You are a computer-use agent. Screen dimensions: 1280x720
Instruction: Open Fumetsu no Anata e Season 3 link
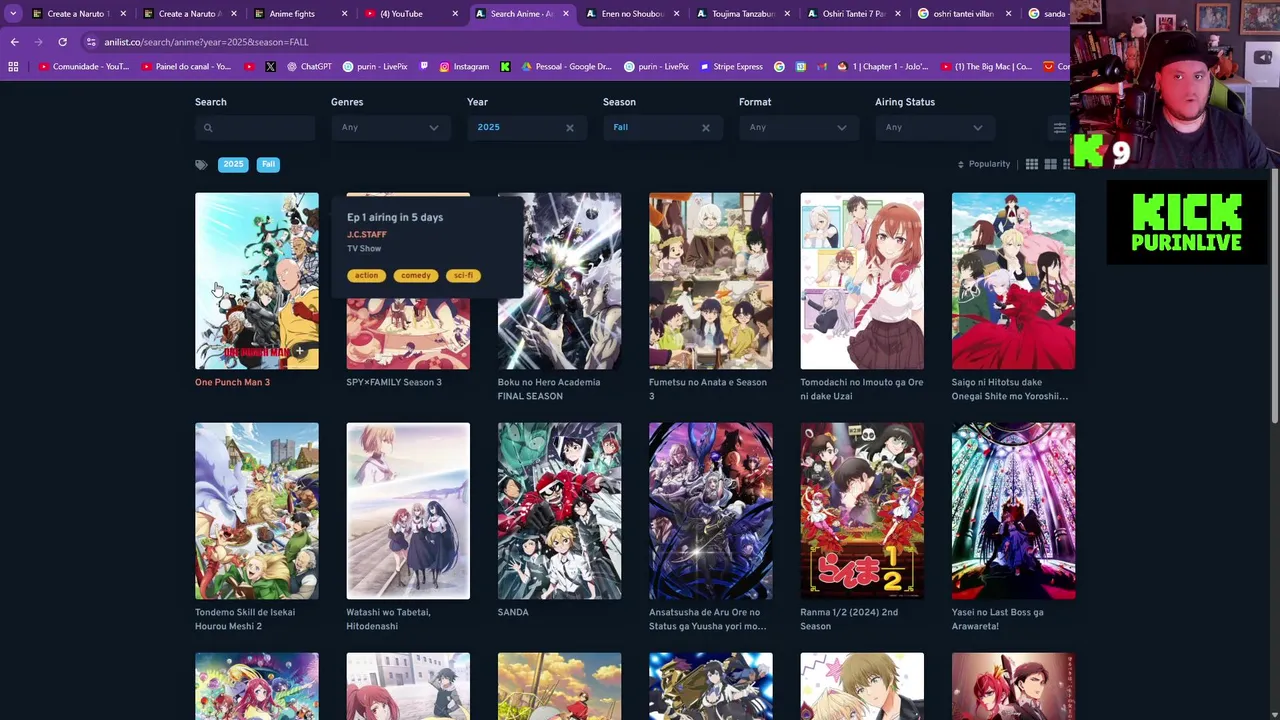point(708,389)
